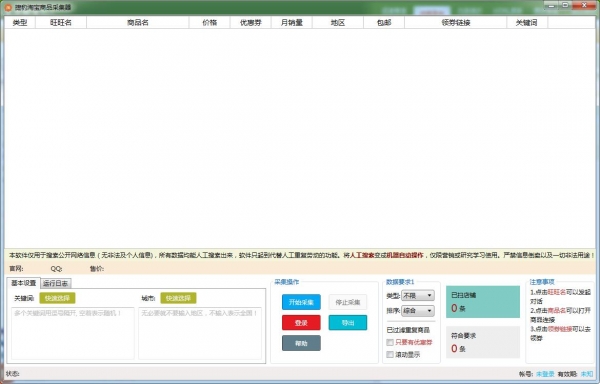The image size is (600, 384).
Task: Sort by the 价格 column header
Action: (210, 23)
